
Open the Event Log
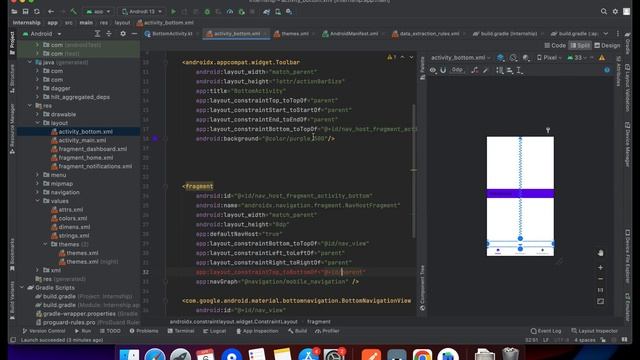point(546,331)
